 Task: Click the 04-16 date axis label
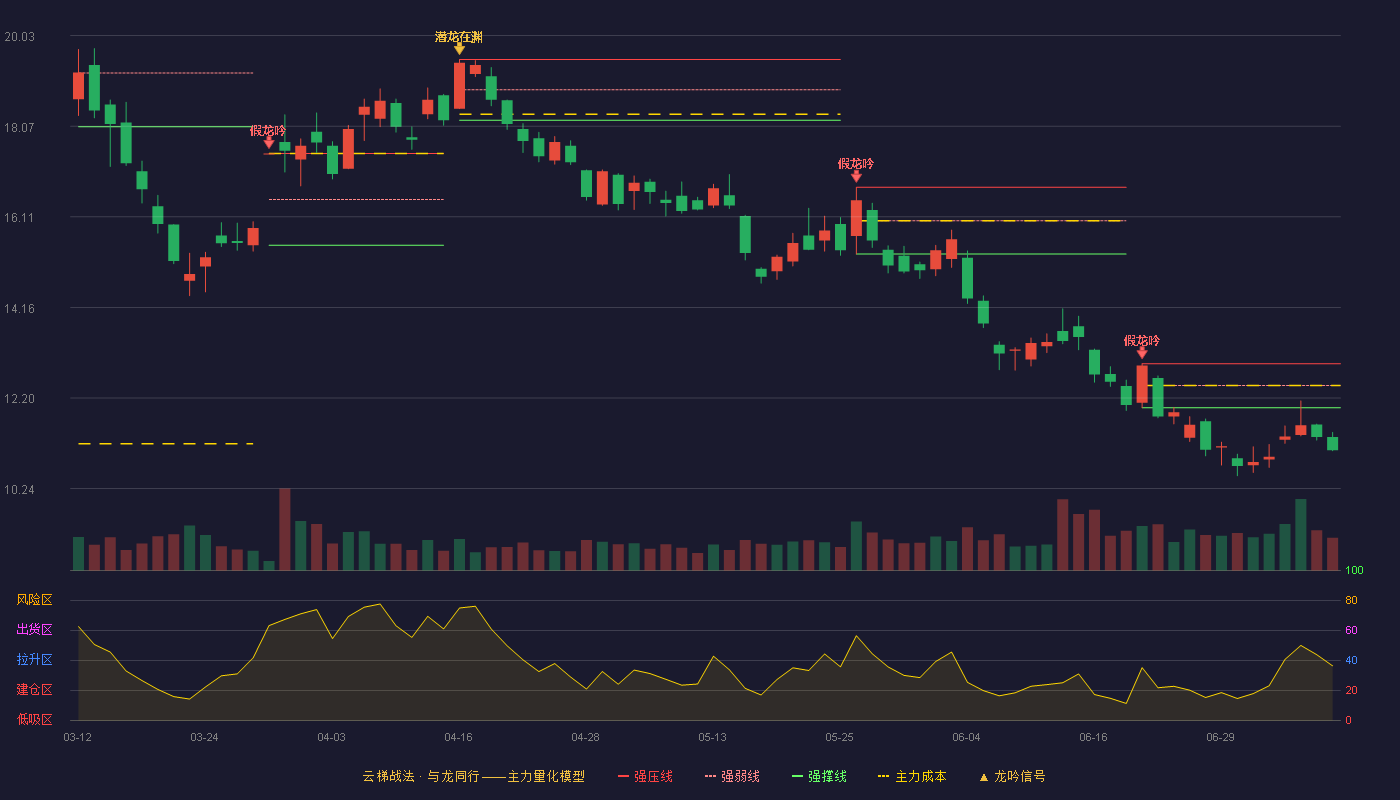coord(459,737)
